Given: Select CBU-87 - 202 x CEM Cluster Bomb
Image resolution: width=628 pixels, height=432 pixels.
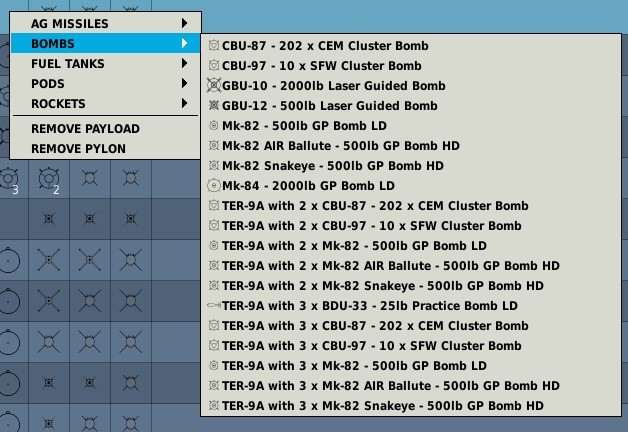Looking at the screenshot, I should (411, 46).
